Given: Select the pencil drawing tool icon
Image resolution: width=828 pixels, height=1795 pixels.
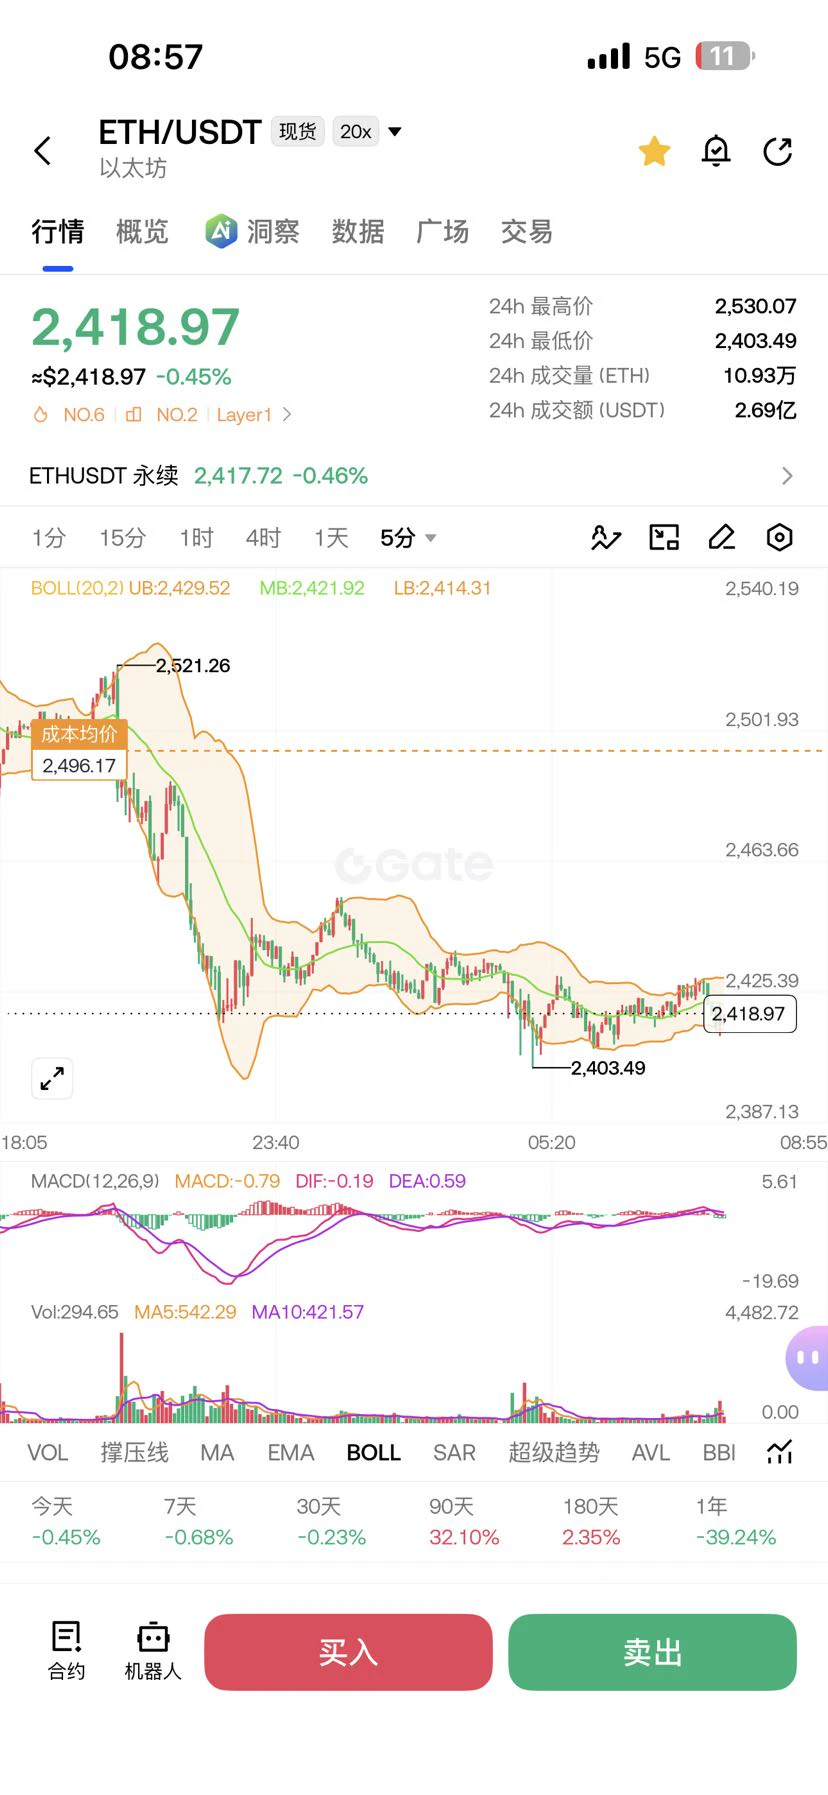Looking at the screenshot, I should (721, 538).
